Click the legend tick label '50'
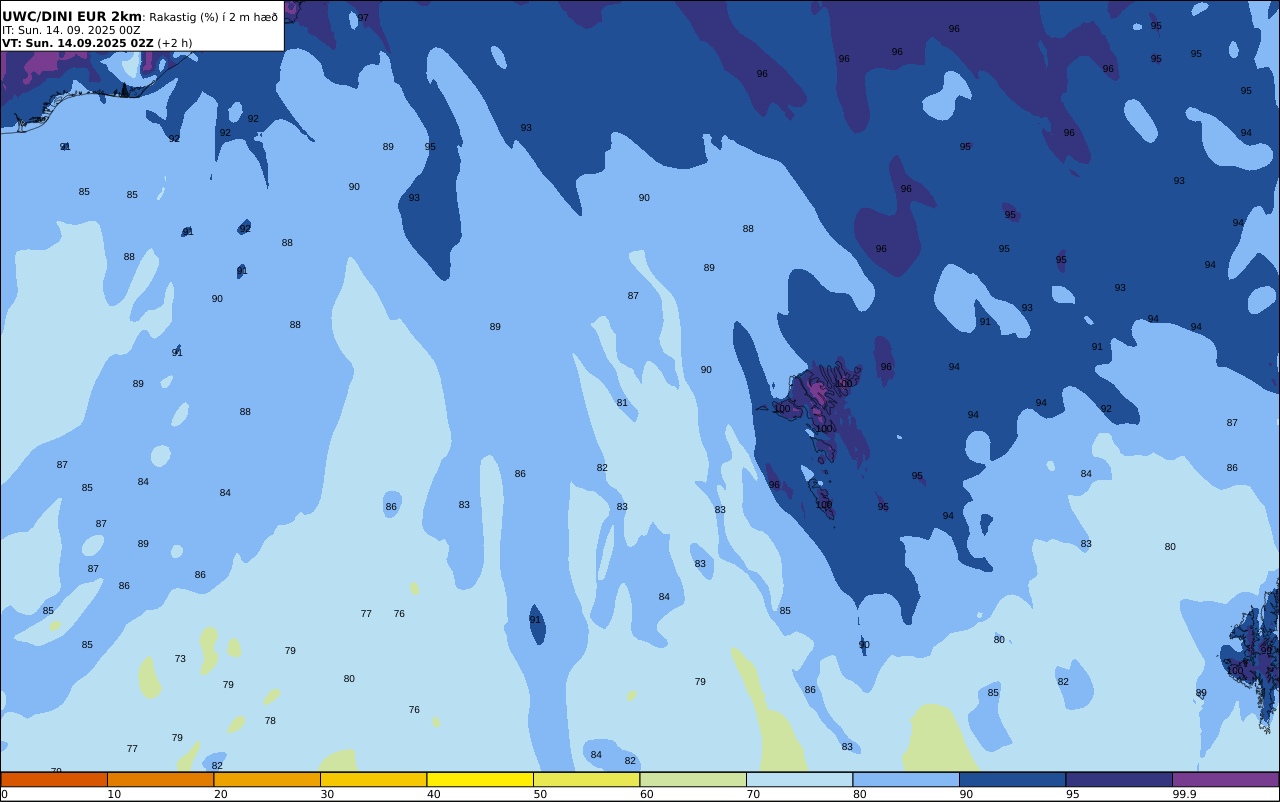1280x802 pixels. coord(540,794)
